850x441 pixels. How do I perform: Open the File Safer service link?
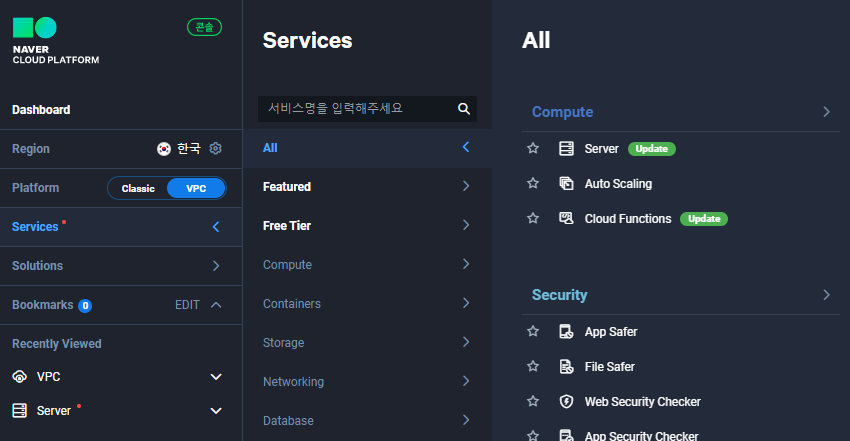coord(609,367)
